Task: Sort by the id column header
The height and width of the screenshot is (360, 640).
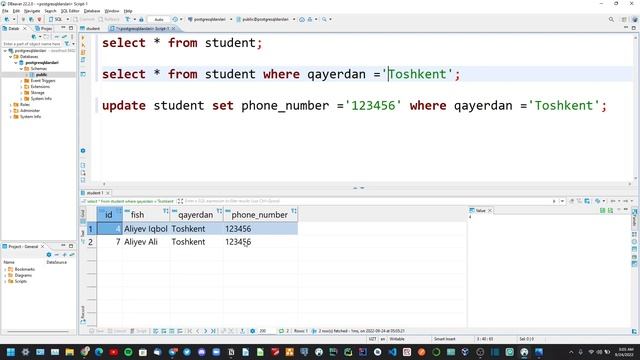Action: tap(109, 215)
